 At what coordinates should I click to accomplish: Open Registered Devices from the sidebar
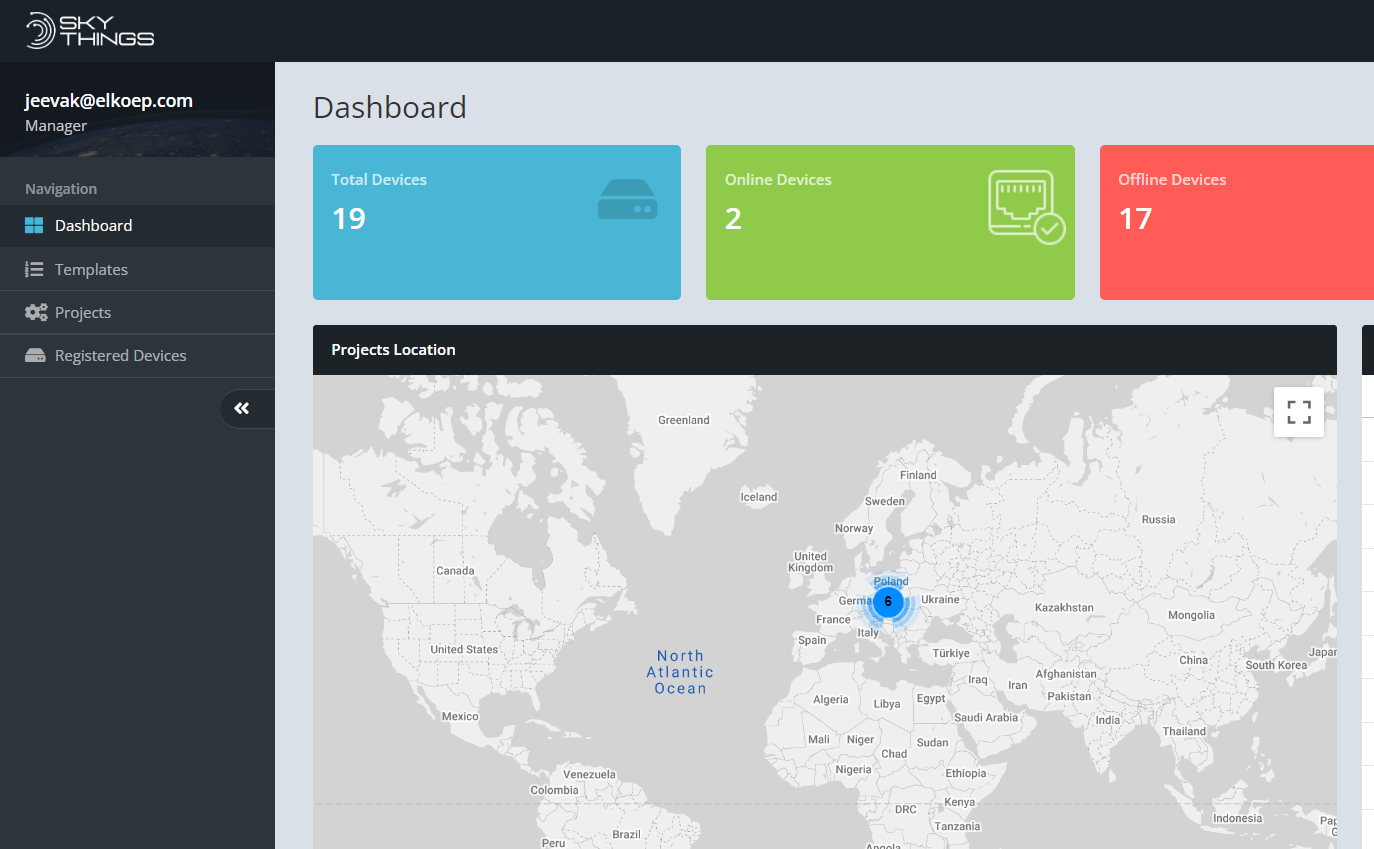(120, 356)
